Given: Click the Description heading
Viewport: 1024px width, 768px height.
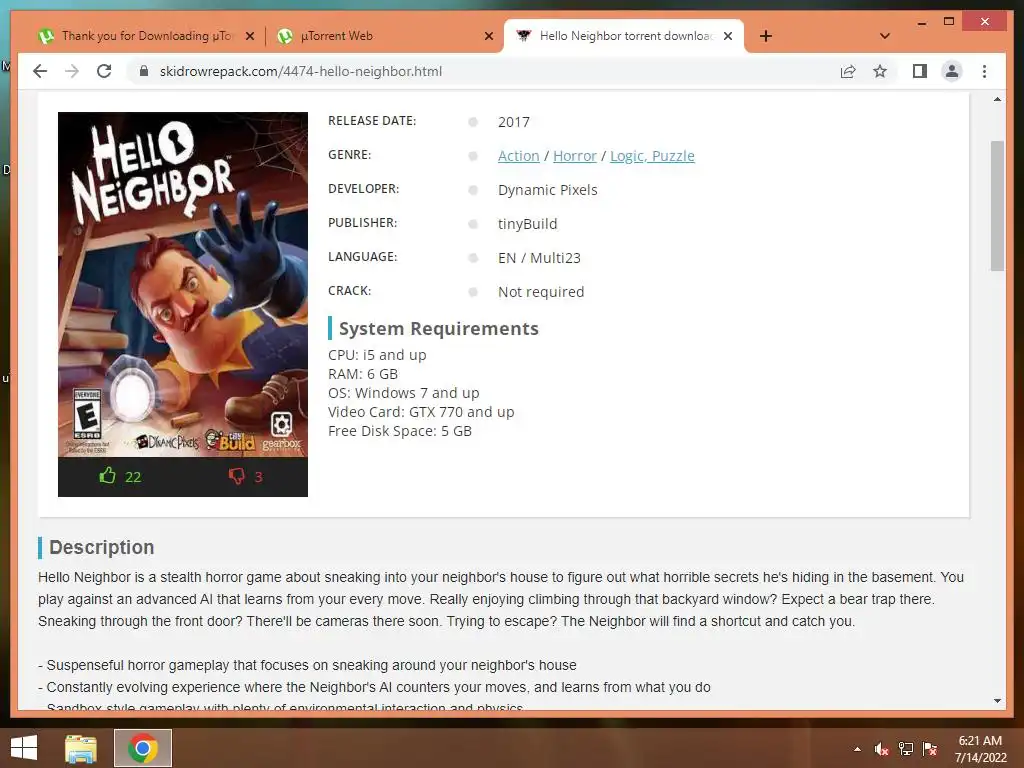Looking at the screenshot, I should tap(102, 547).
